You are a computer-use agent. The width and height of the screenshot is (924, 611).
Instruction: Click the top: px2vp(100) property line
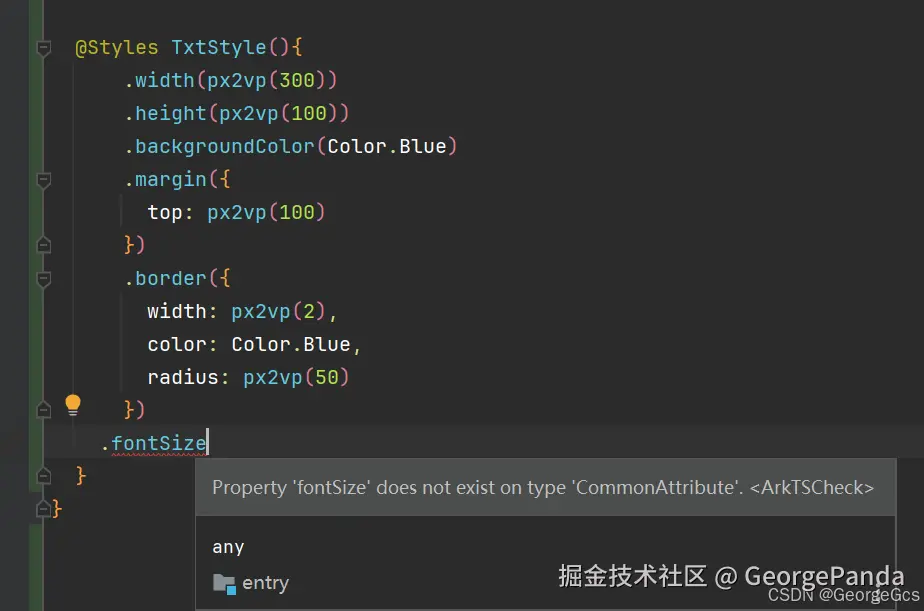236,212
